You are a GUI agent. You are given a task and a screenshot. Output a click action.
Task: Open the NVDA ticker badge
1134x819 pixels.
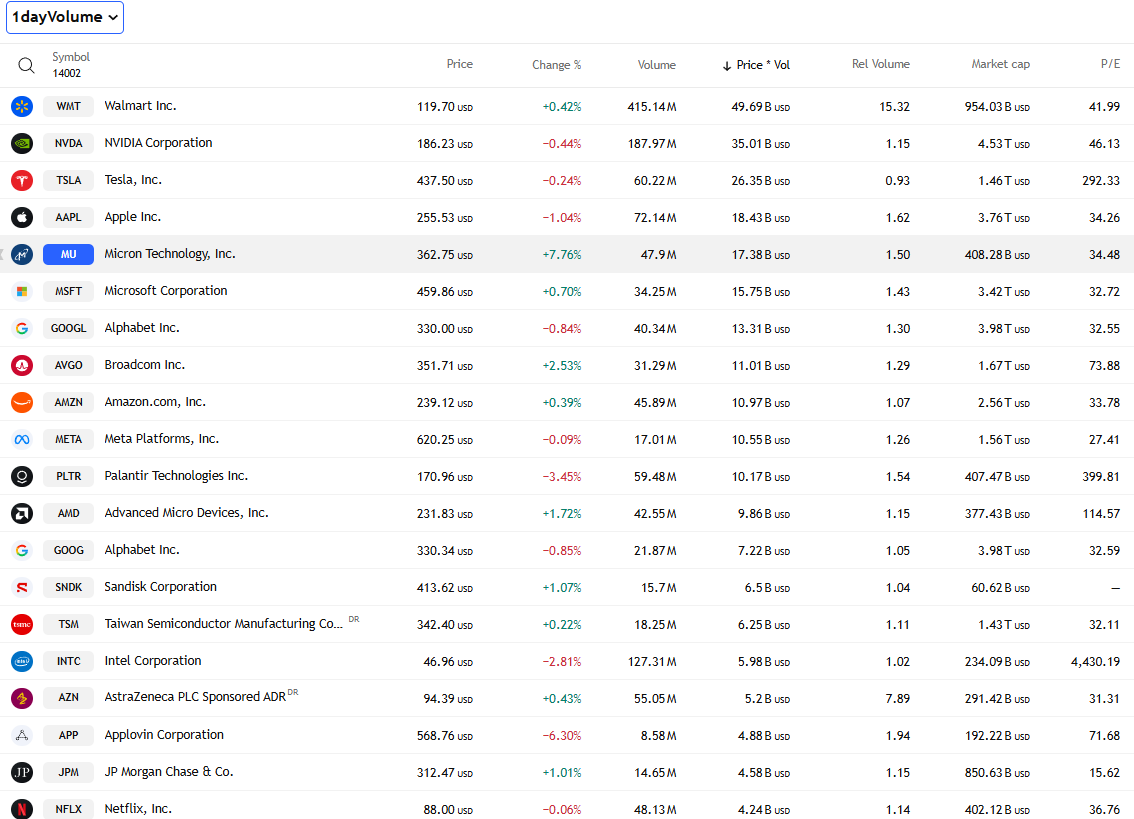point(69,143)
